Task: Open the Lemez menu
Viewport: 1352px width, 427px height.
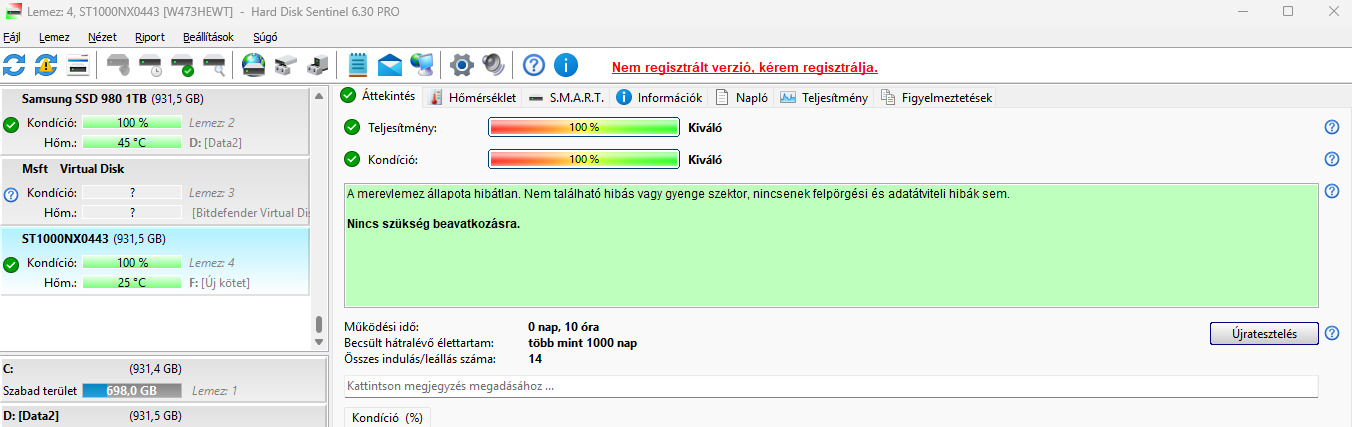Action: pos(54,37)
